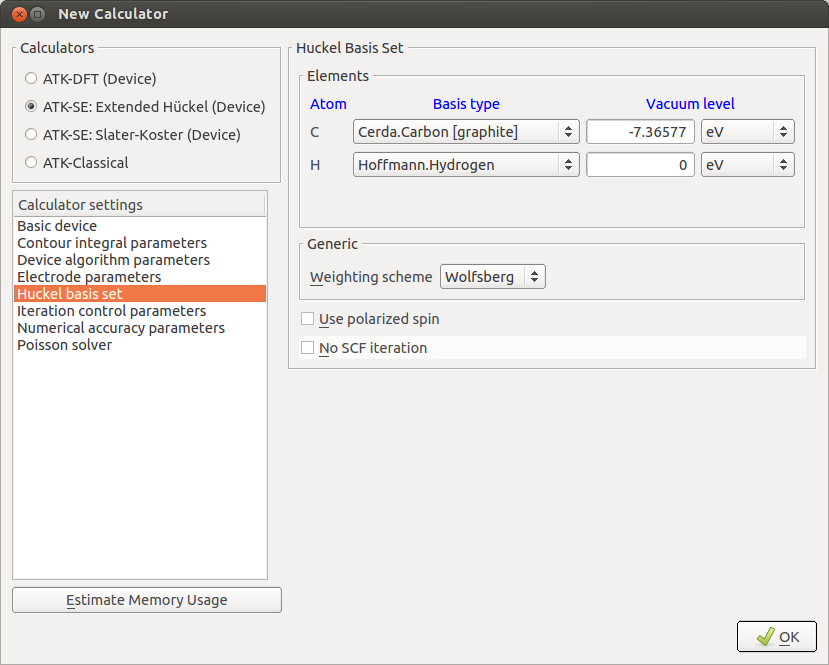Select Numerical accuracy parameters

(120, 328)
